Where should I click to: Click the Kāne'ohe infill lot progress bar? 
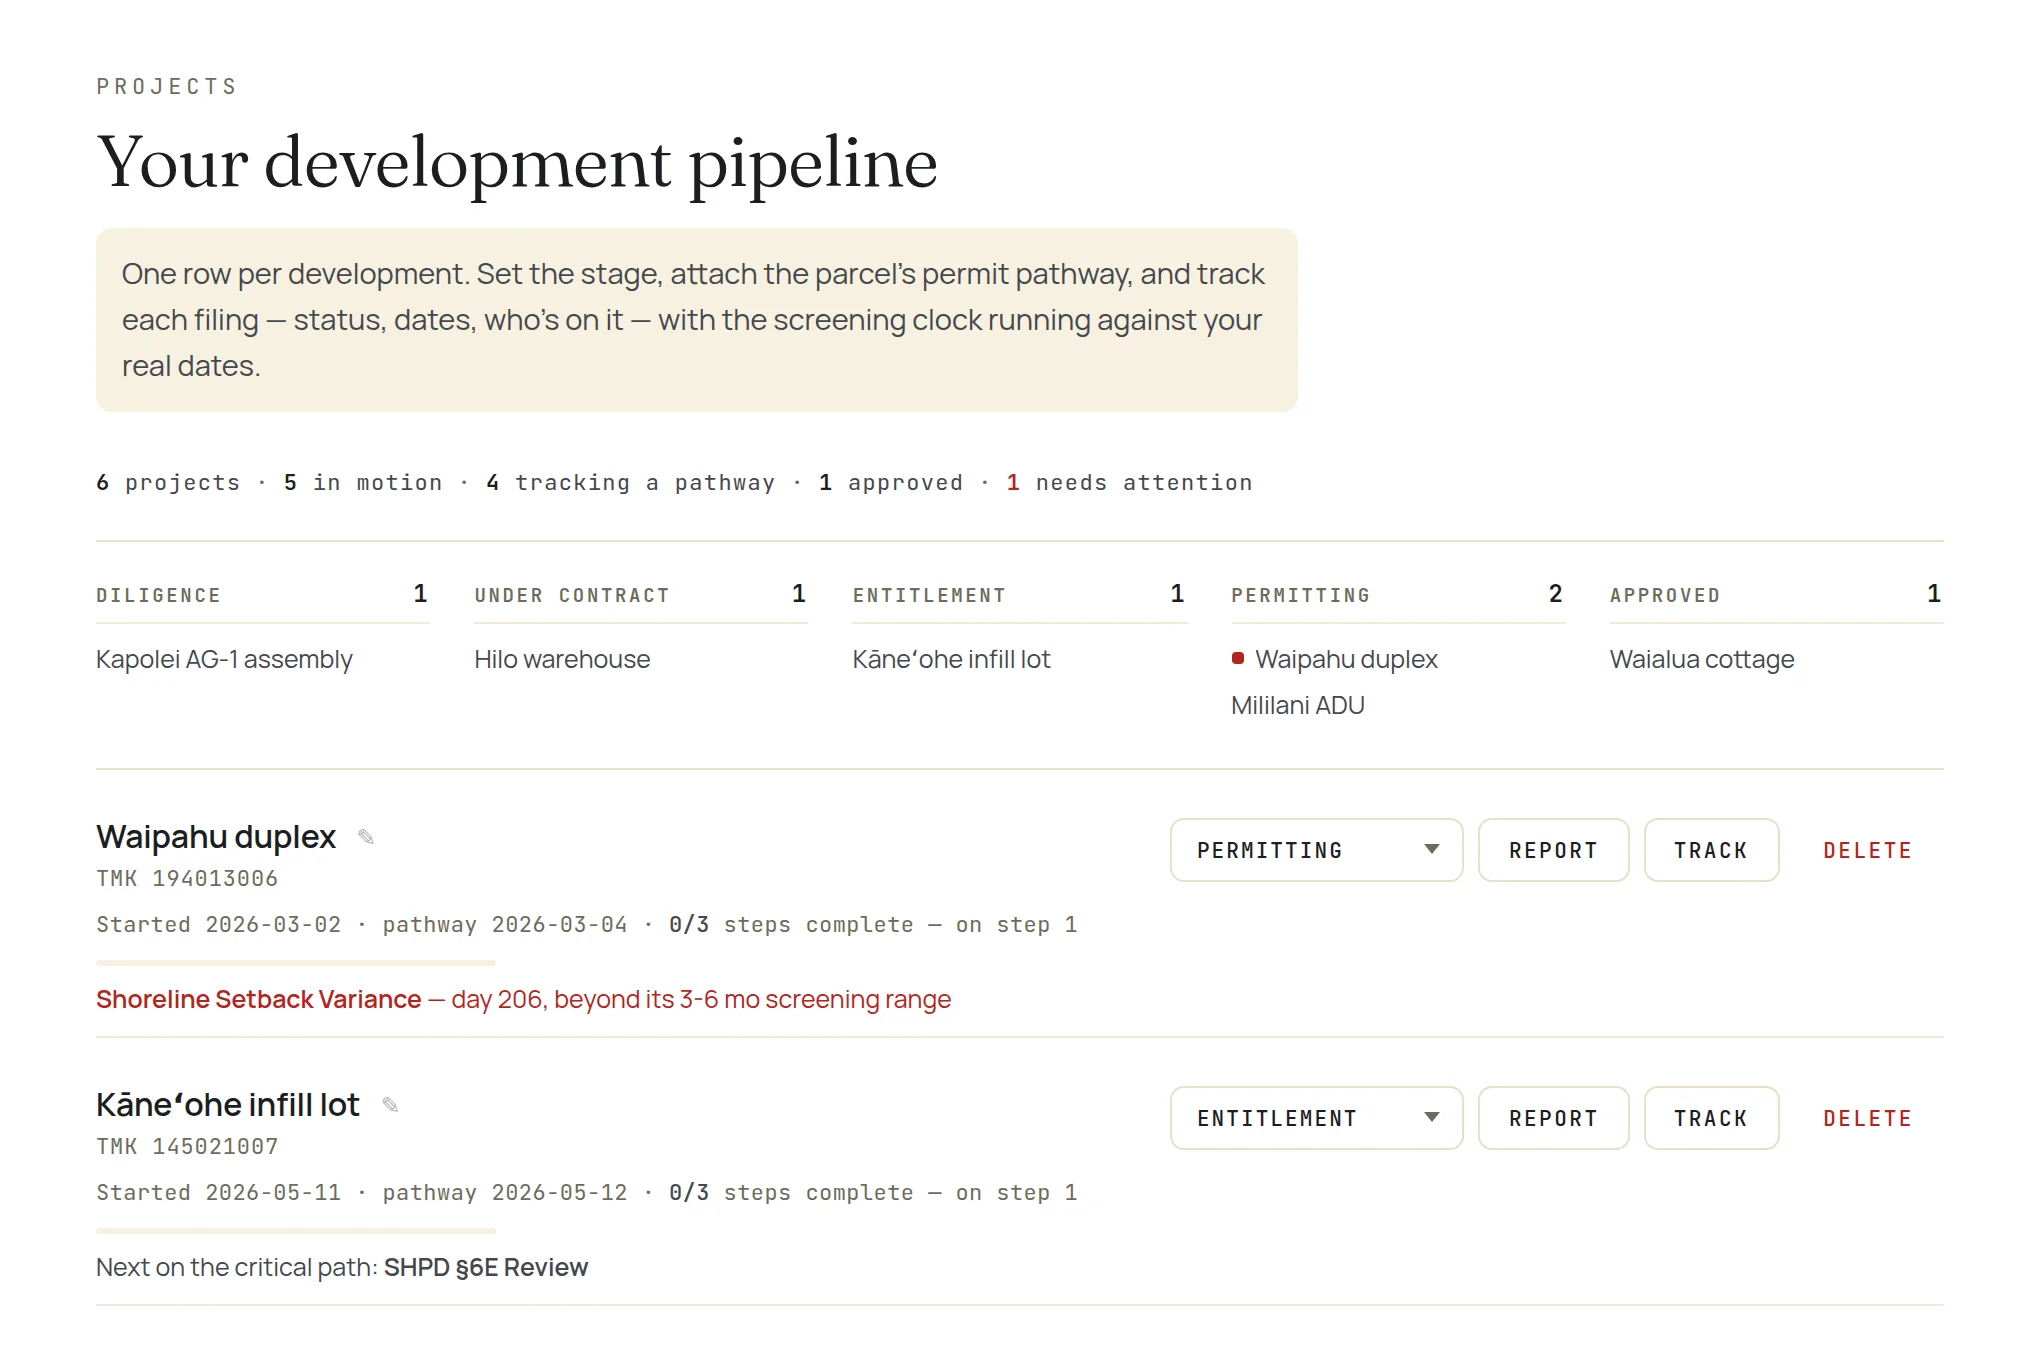coord(296,1231)
